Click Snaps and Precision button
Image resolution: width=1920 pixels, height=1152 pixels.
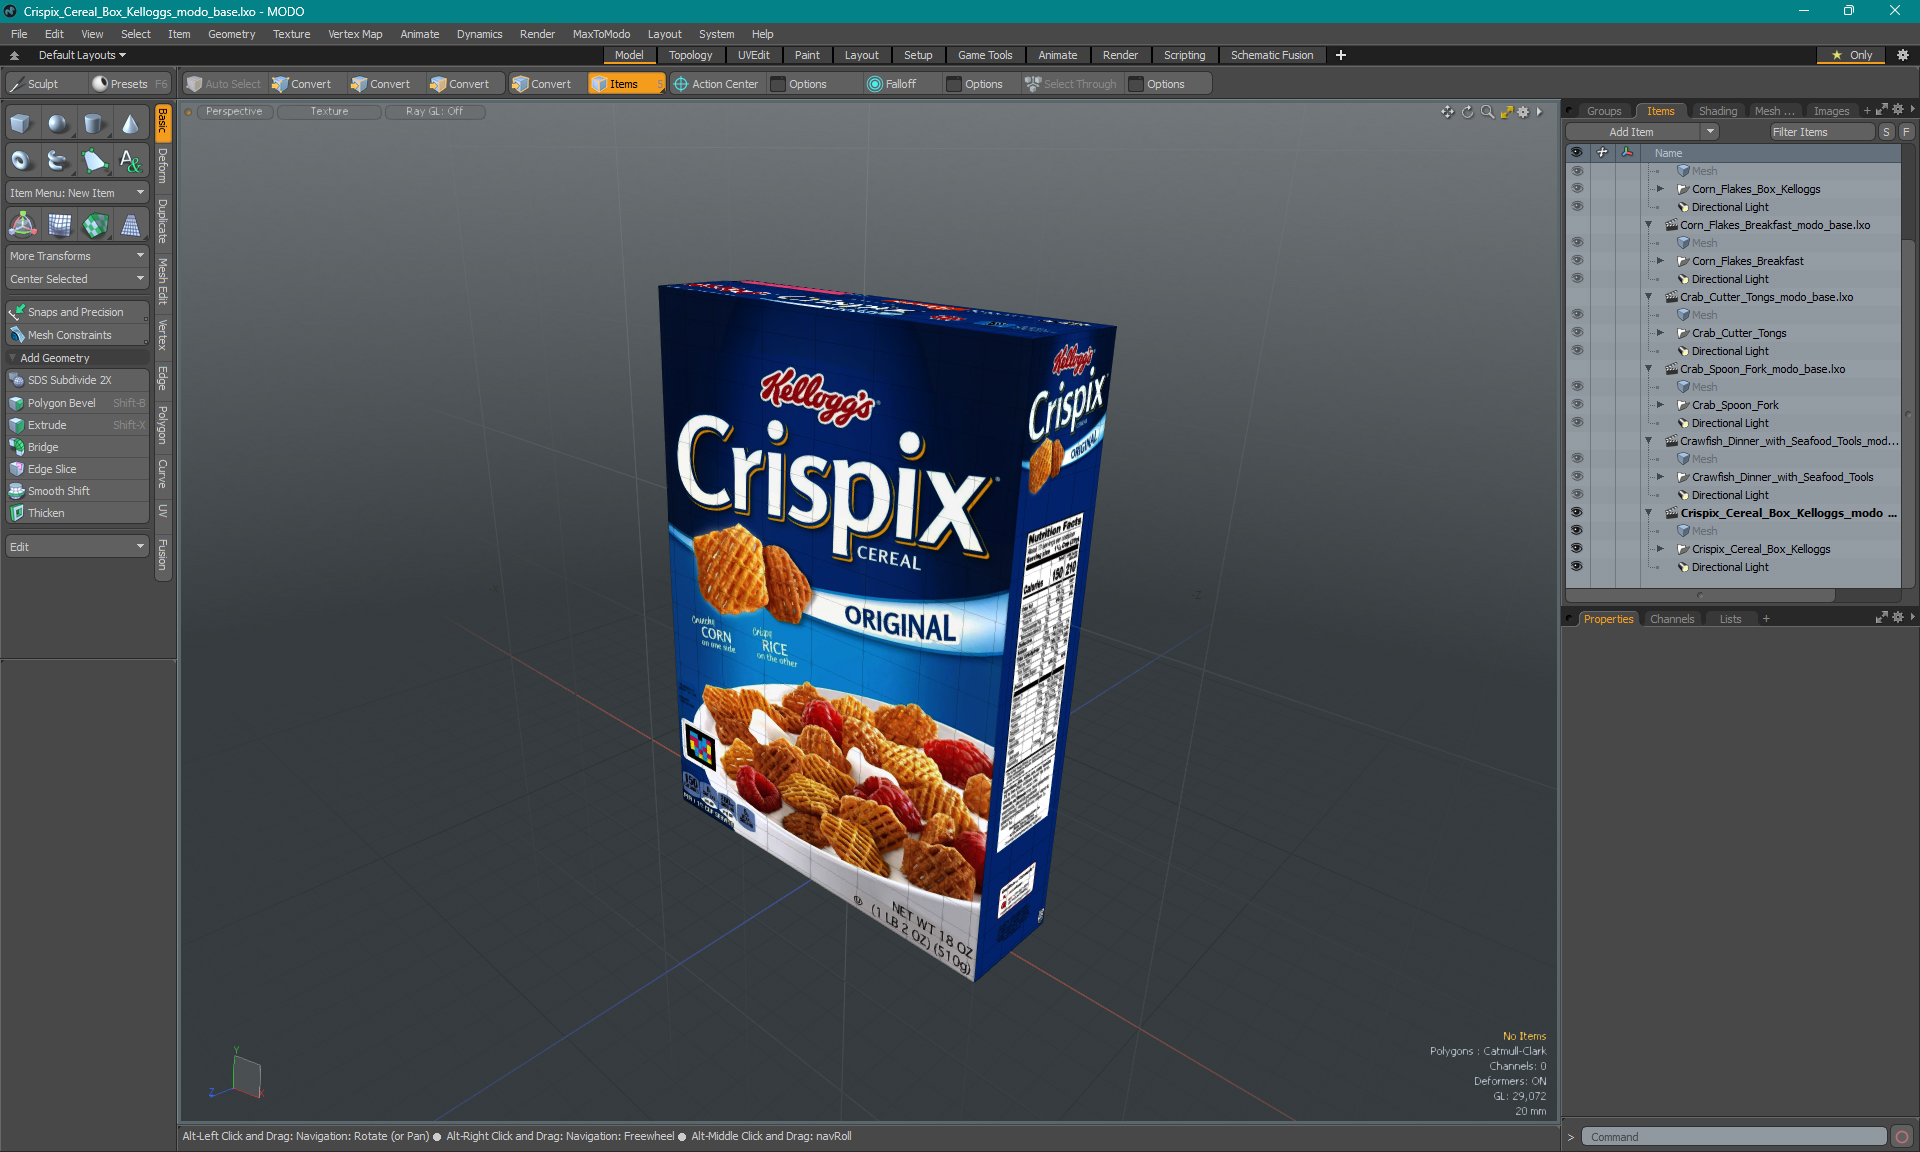click(x=77, y=312)
